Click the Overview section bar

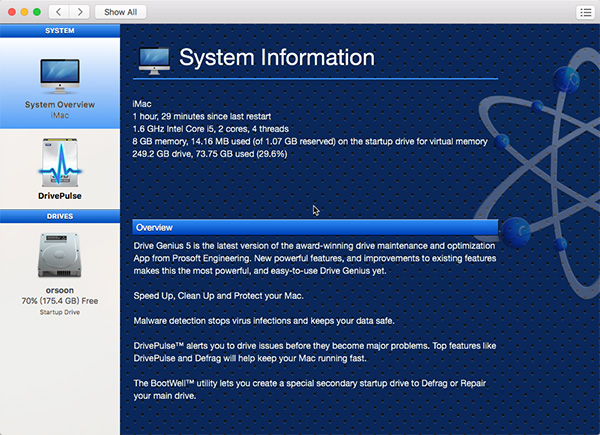(315, 227)
